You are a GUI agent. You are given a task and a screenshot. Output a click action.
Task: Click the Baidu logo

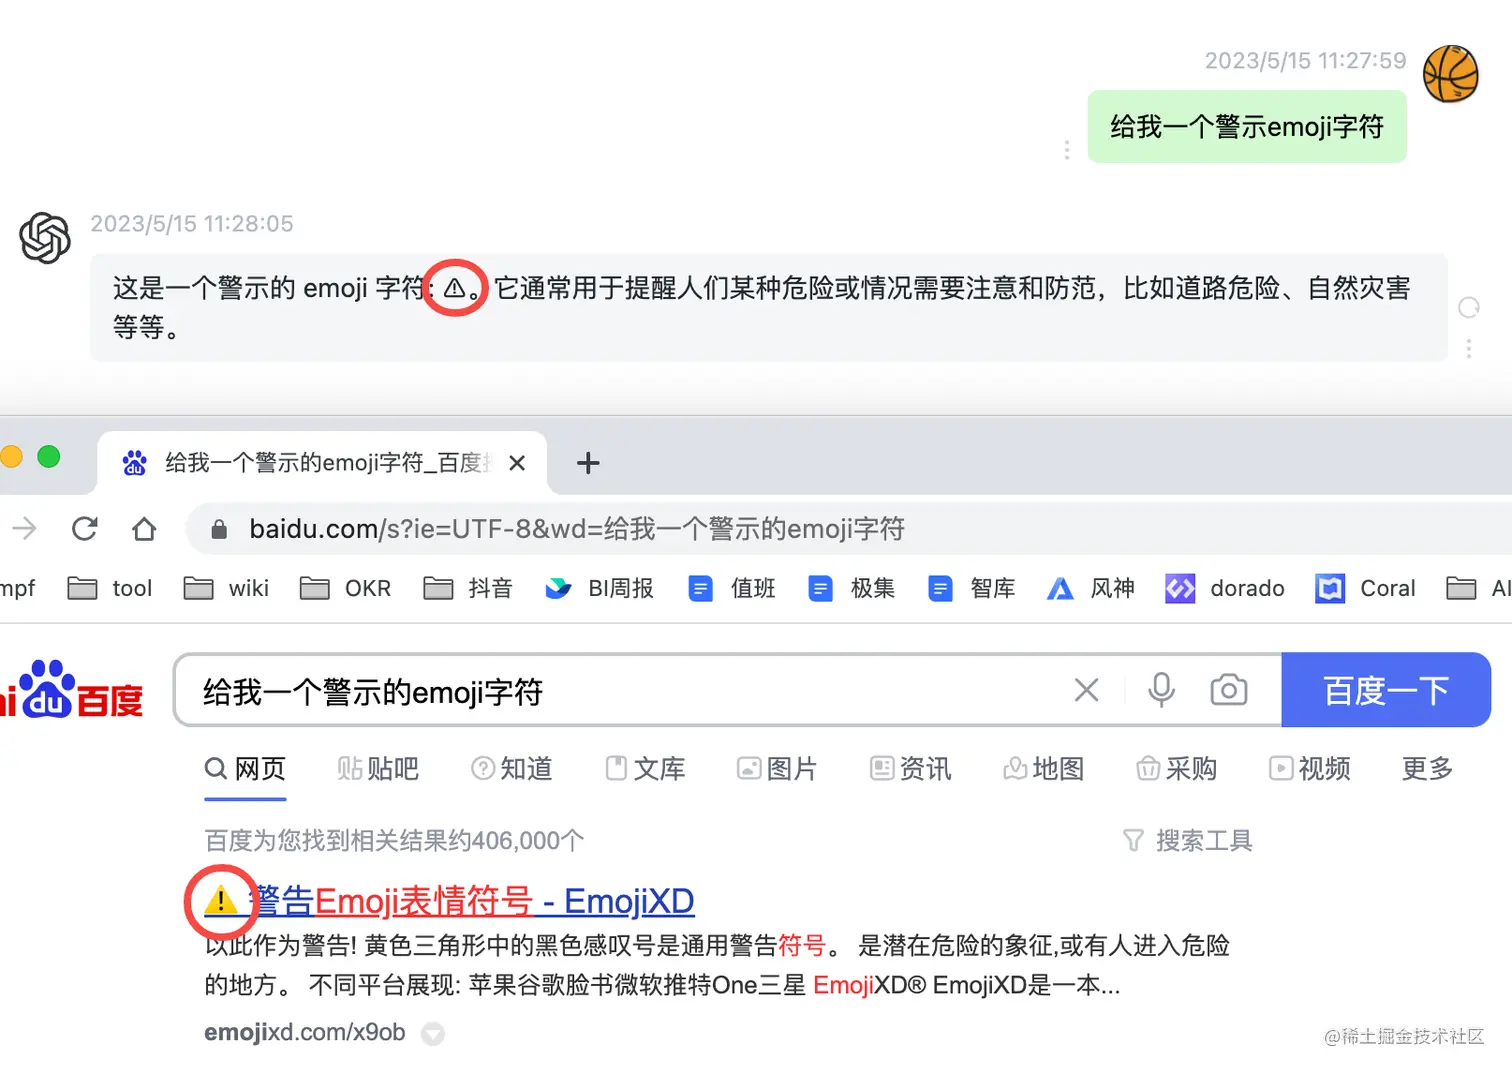pyautogui.click(x=72, y=689)
